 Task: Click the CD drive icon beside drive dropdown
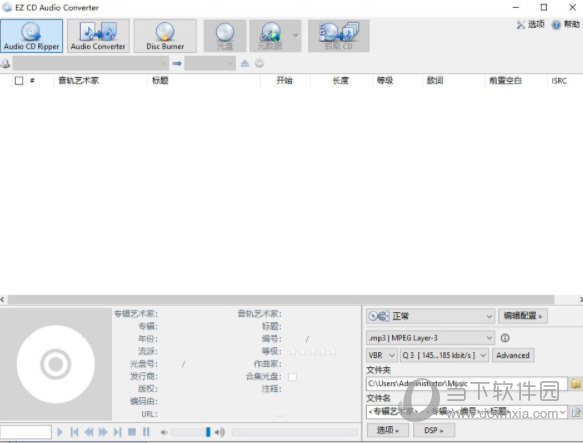click(x=6, y=64)
